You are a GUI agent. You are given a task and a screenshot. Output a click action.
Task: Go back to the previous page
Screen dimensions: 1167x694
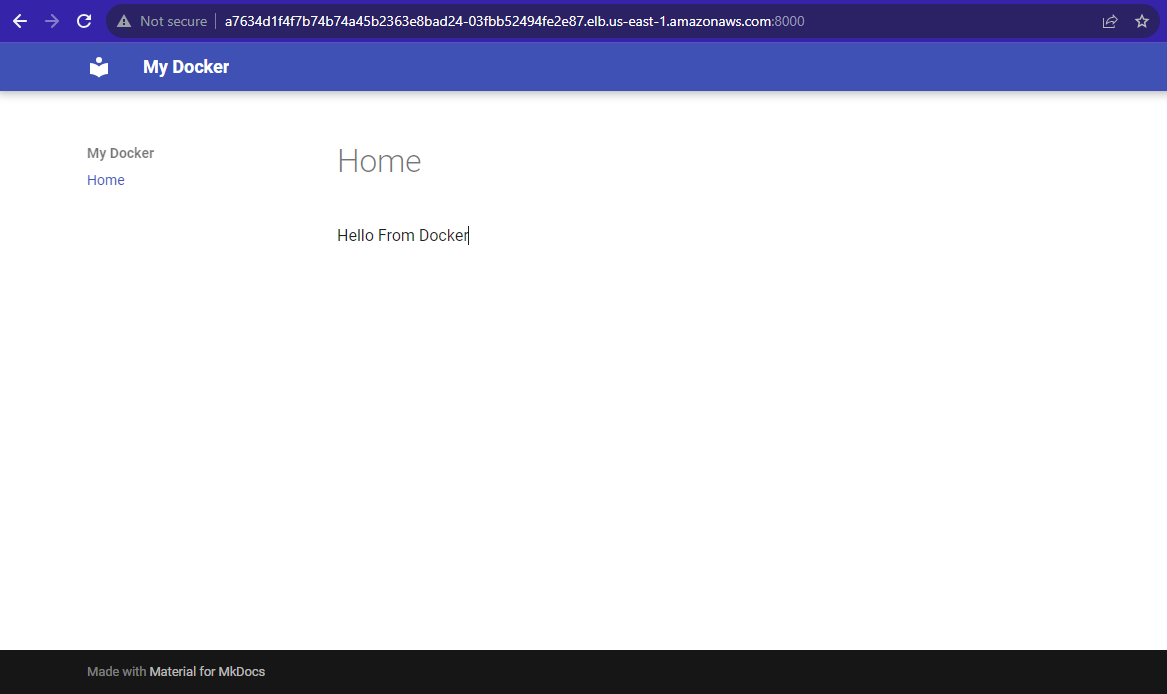20,21
